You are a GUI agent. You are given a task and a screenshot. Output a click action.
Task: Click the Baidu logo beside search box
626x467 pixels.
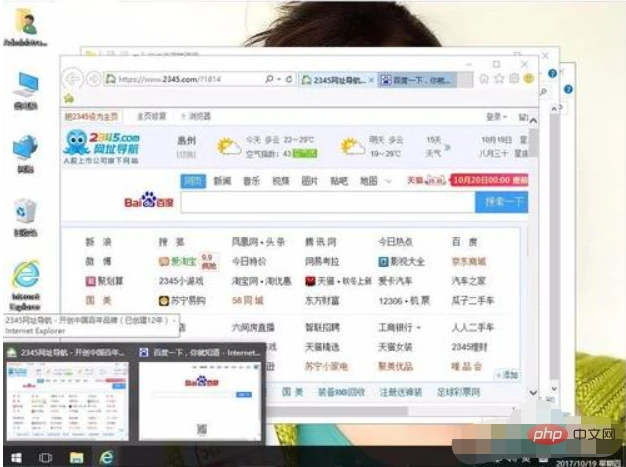tap(149, 200)
